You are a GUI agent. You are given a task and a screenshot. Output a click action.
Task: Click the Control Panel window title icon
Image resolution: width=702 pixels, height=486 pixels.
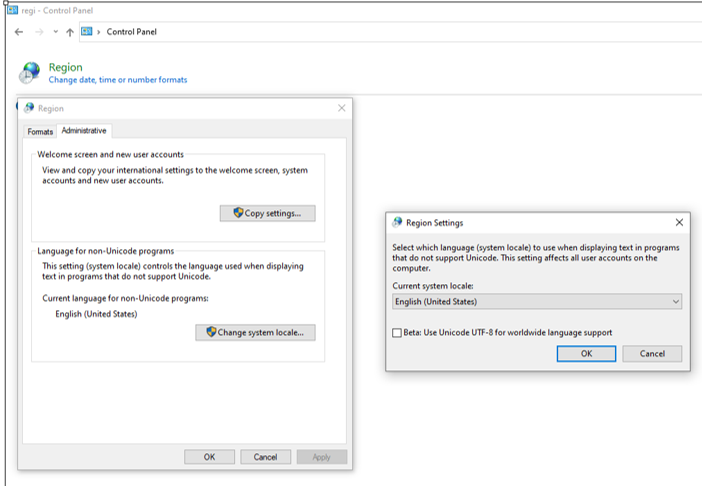12,10
